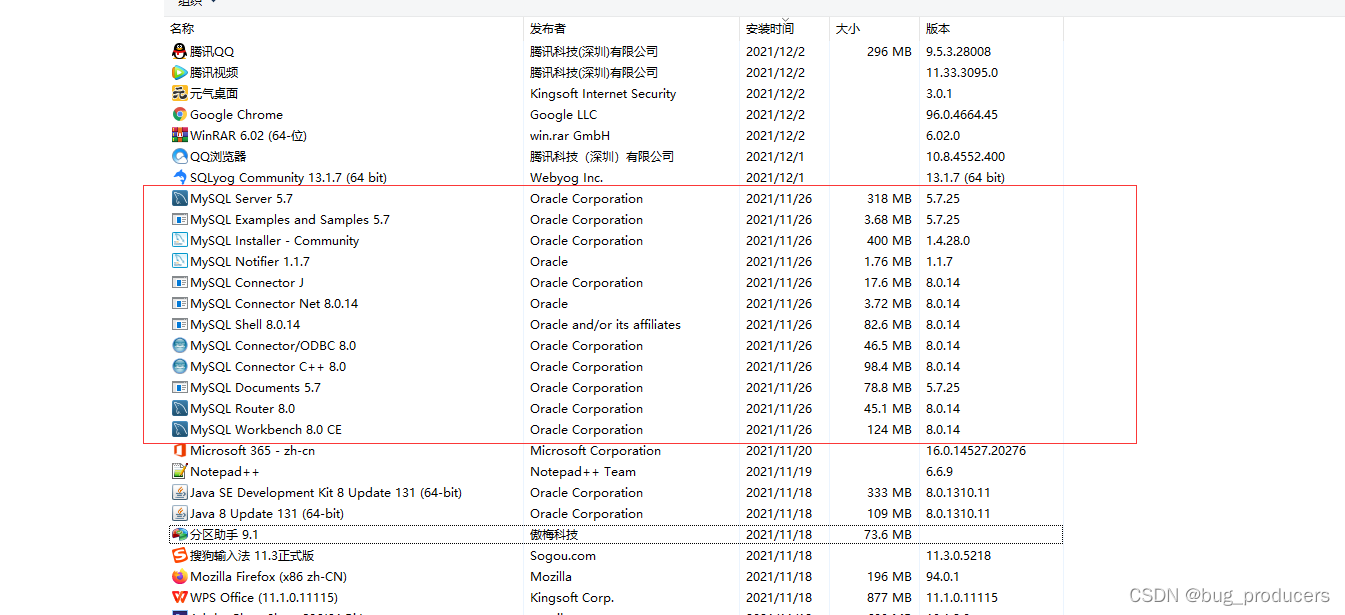Screen dimensions: 1345x615
Task: Click the WPS Office icon
Action: click(x=179, y=597)
